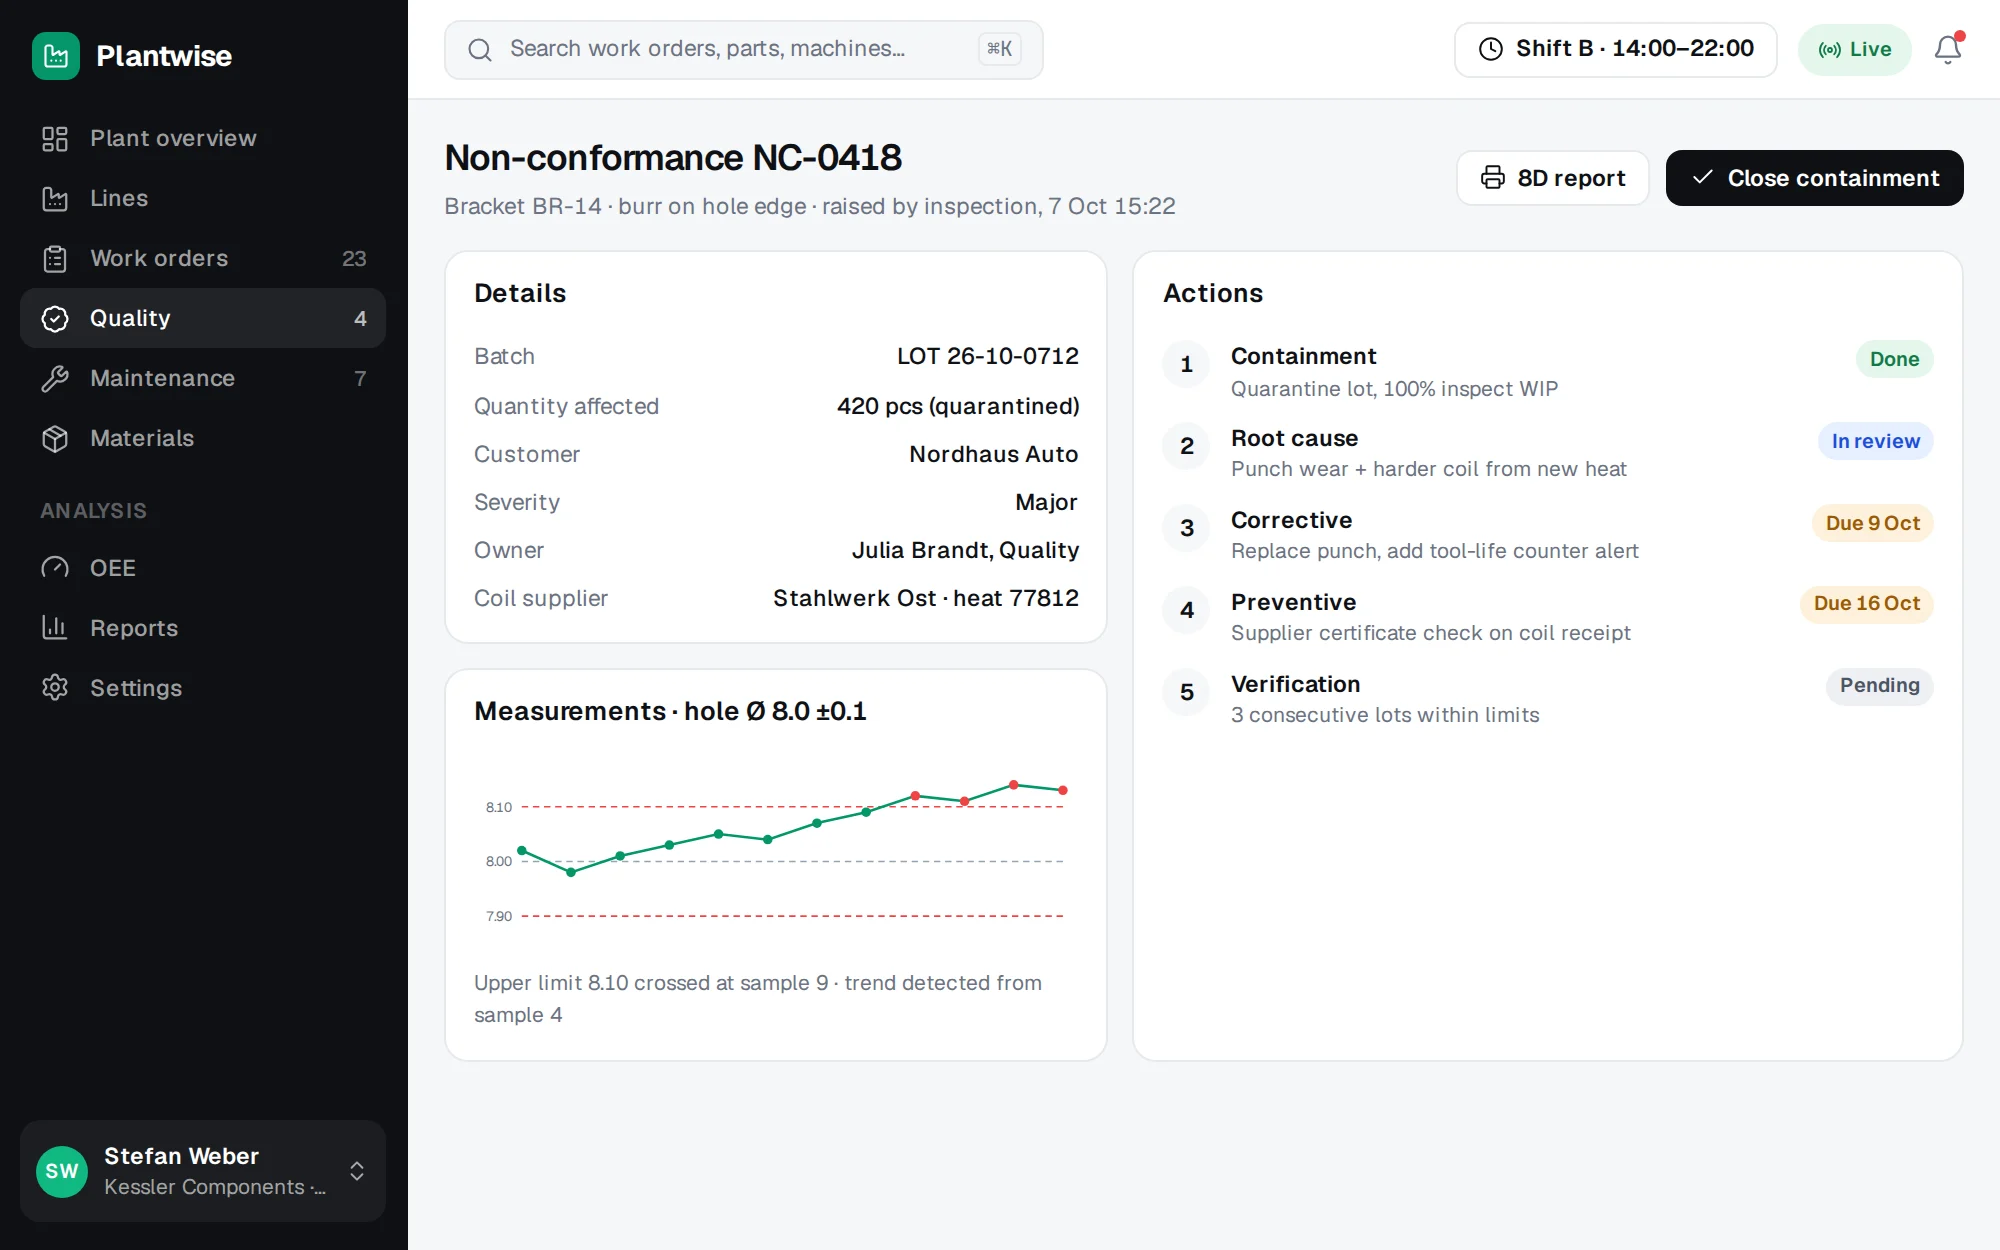Open the Corrective action title
Image resolution: width=2000 pixels, height=1250 pixels.
(x=1291, y=520)
